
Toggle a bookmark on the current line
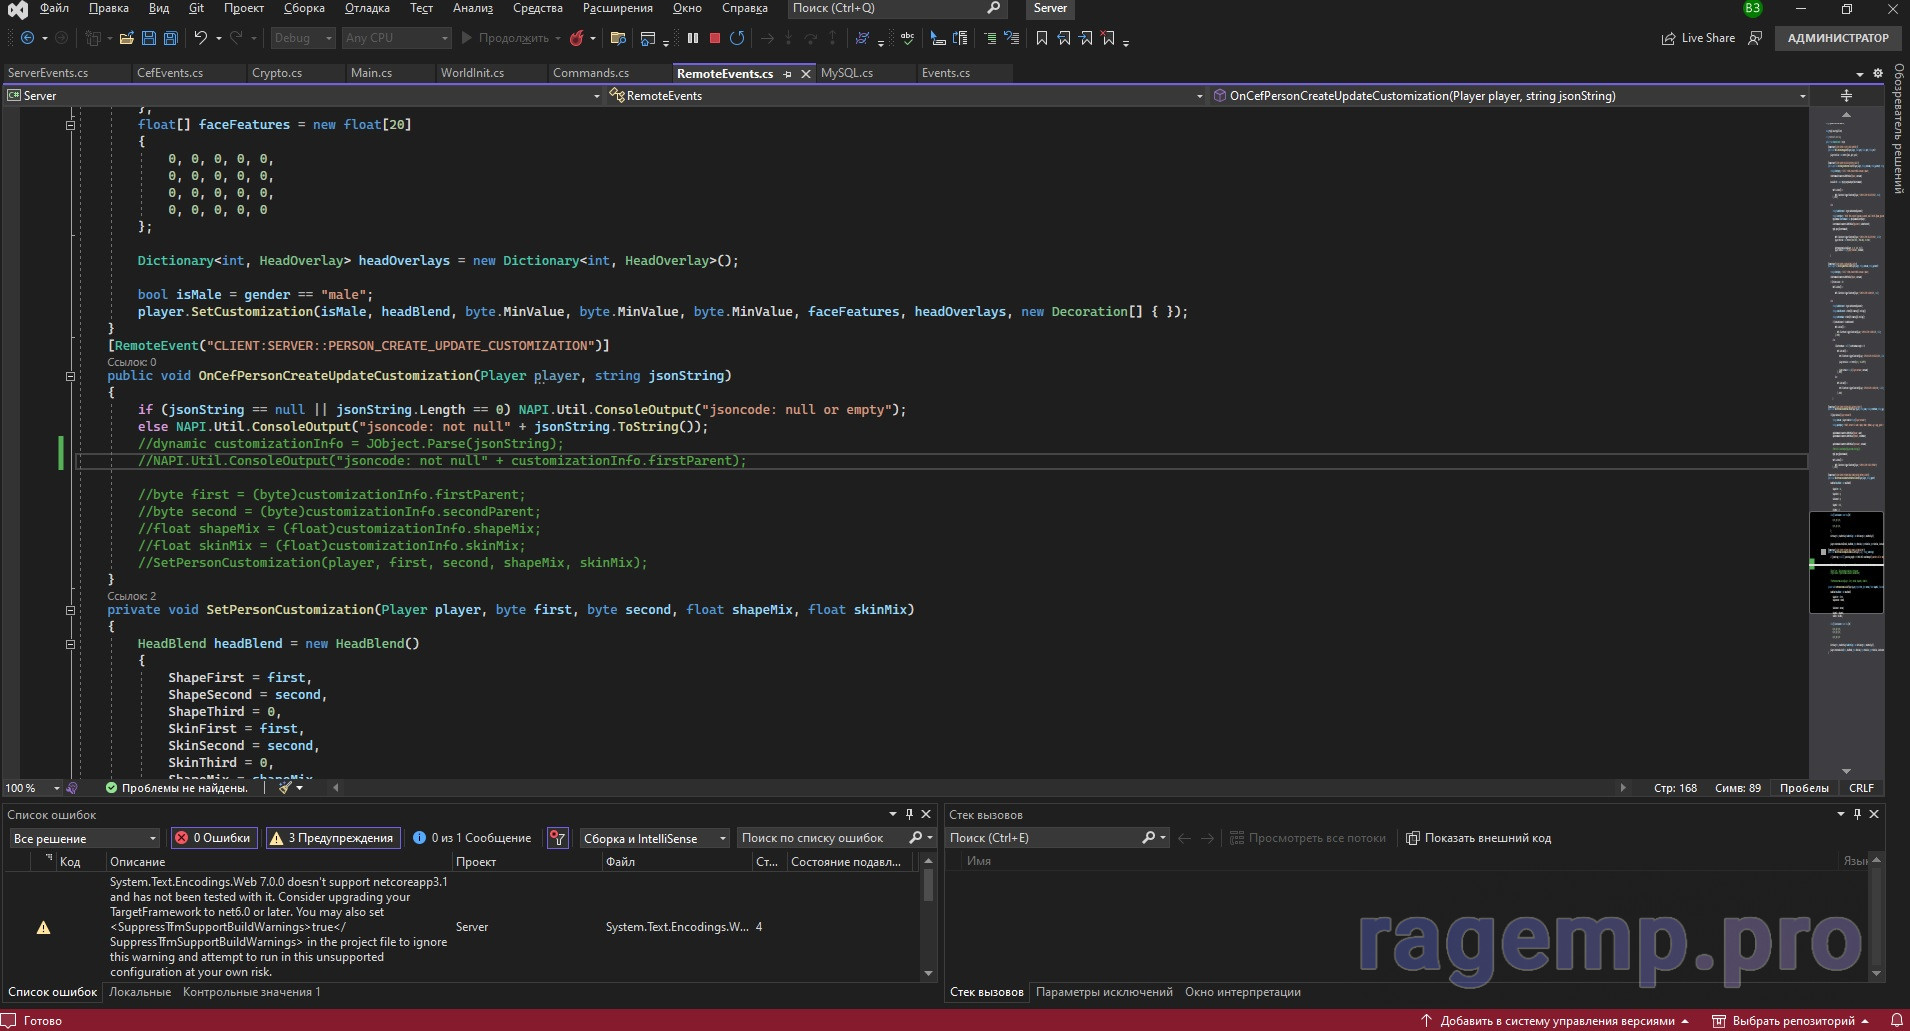click(x=1042, y=38)
